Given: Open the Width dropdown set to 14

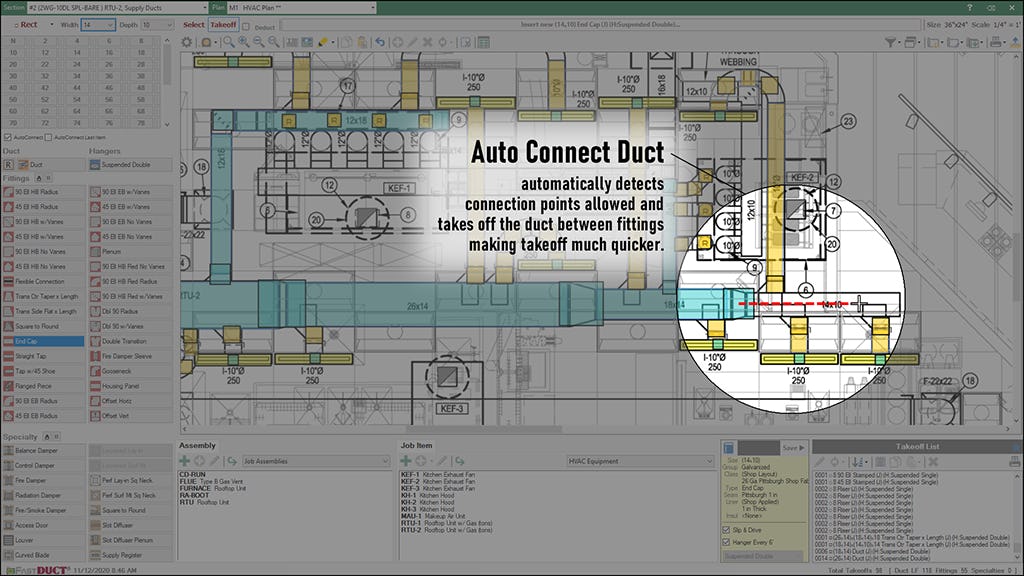Looking at the screenshot, I should (x=100, y=25).
